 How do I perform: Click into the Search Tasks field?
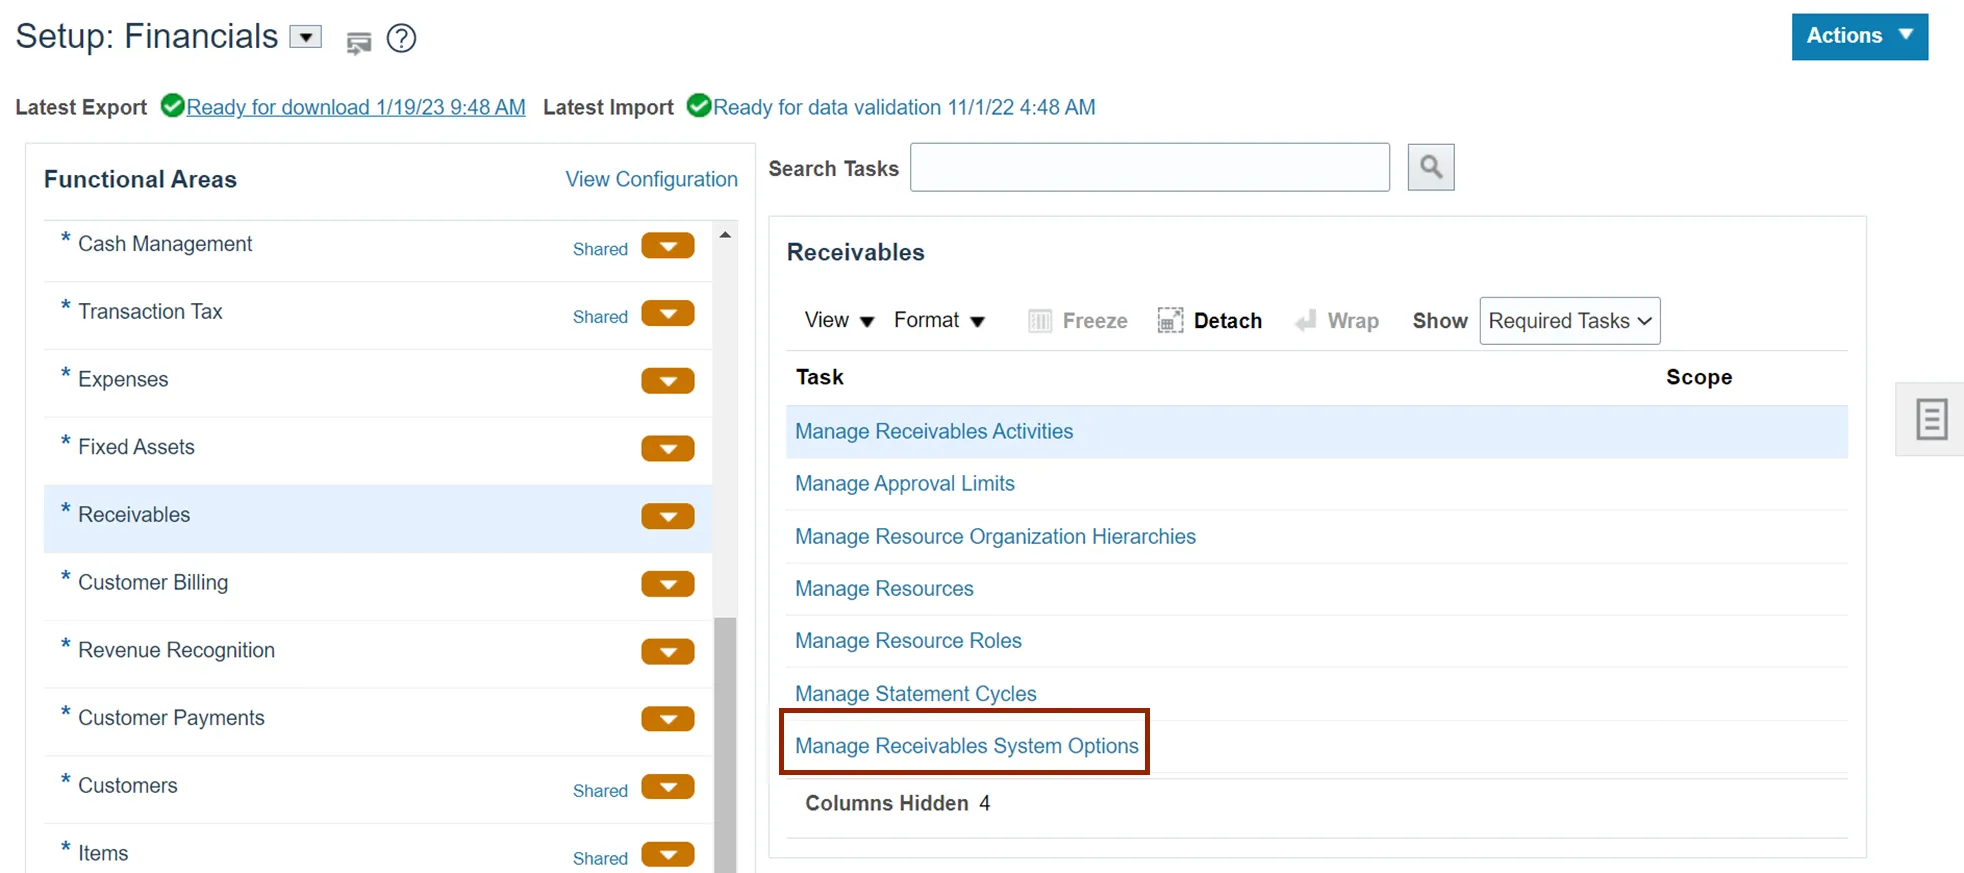coord(1149,168)
